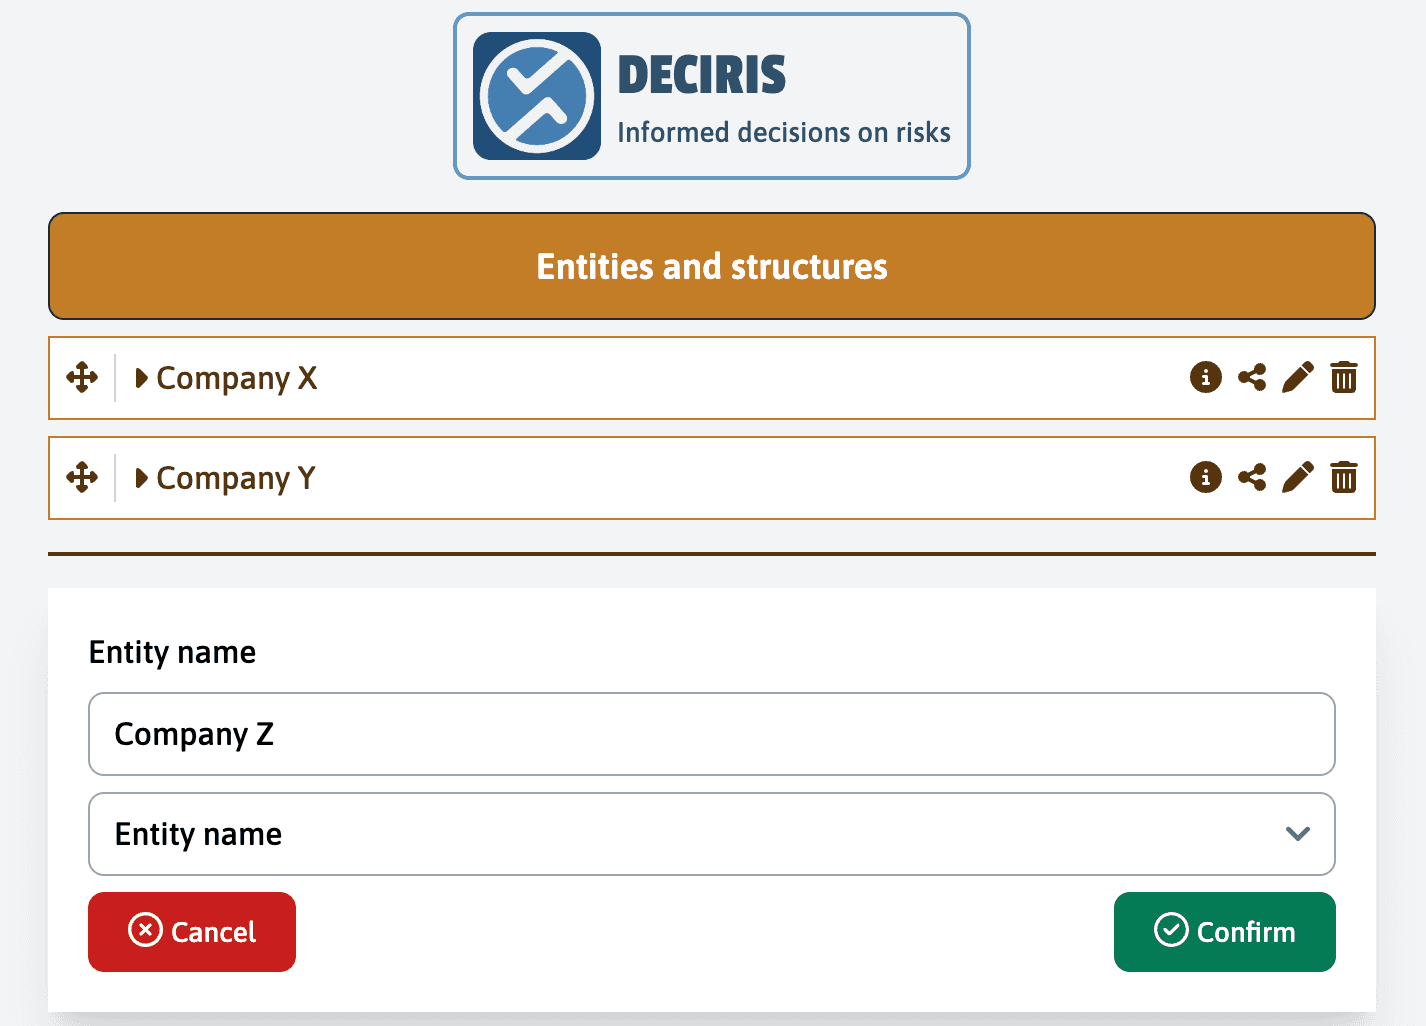Viewport: 1426px width, 1026px height.
Task: Select the Company Z input field
Action: 712,734
